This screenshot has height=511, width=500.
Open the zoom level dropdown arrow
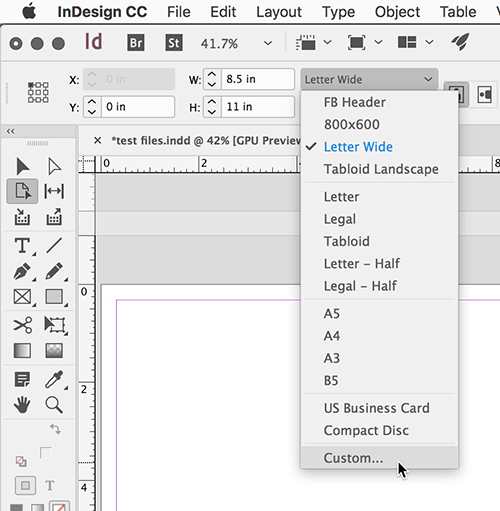click(x=268, y=43)
